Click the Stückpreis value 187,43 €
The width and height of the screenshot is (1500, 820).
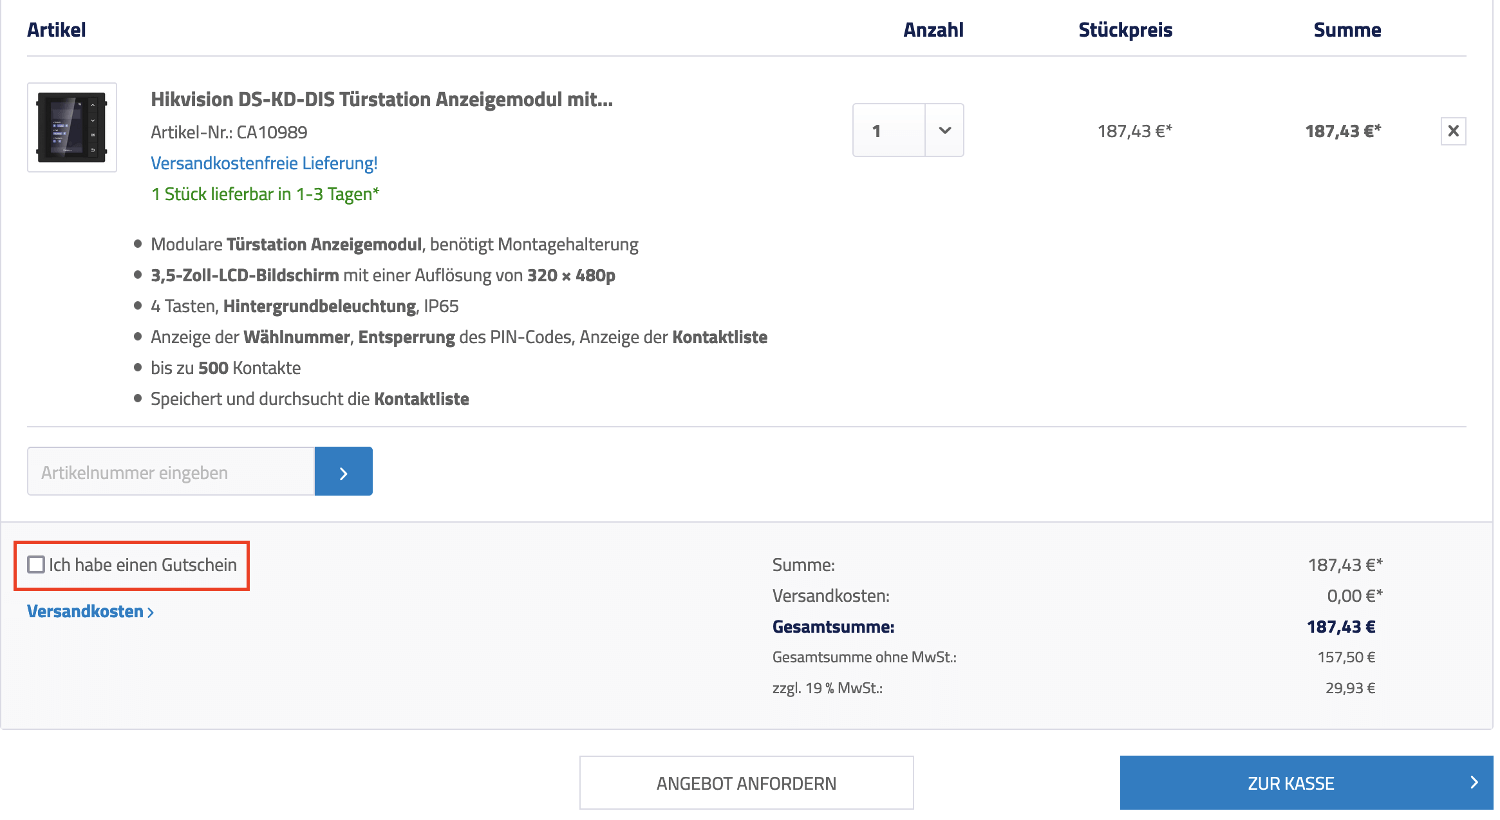[x=1134, y=131]
